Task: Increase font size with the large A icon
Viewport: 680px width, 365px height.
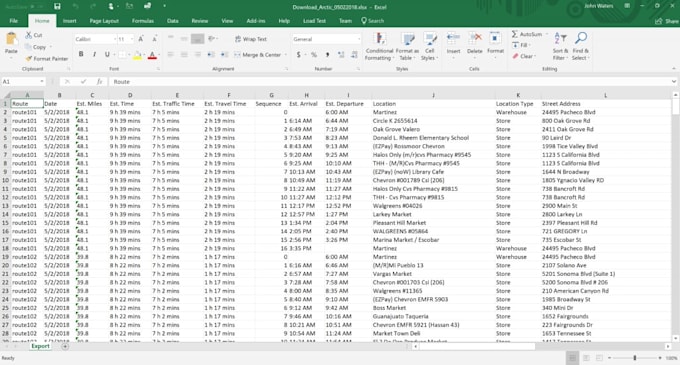Action: pyautogui.click(x=141, y=39)
